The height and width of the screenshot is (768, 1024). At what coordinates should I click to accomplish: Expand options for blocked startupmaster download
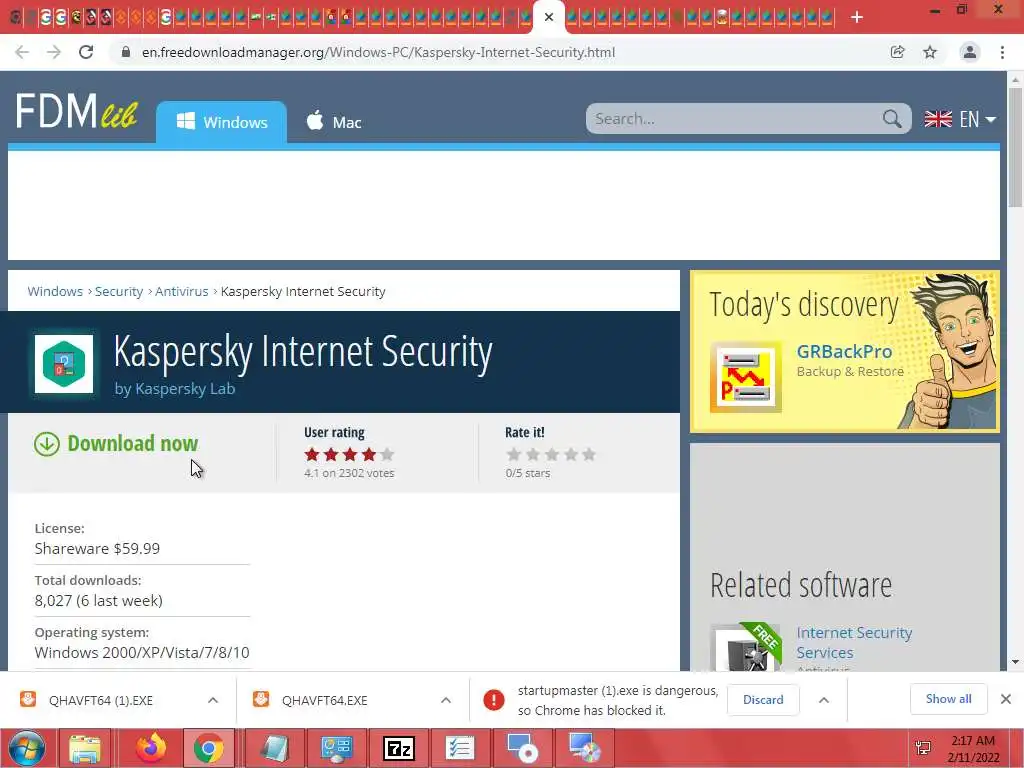click(824, 700)
